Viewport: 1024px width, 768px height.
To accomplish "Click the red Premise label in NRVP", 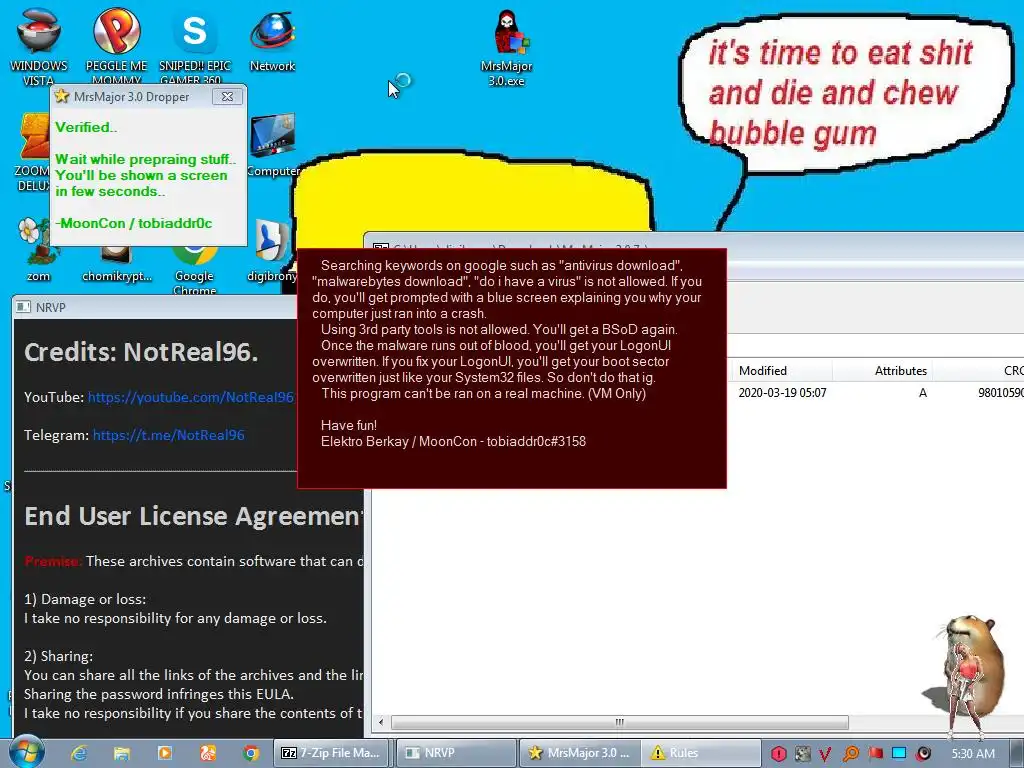I will 53,561.
